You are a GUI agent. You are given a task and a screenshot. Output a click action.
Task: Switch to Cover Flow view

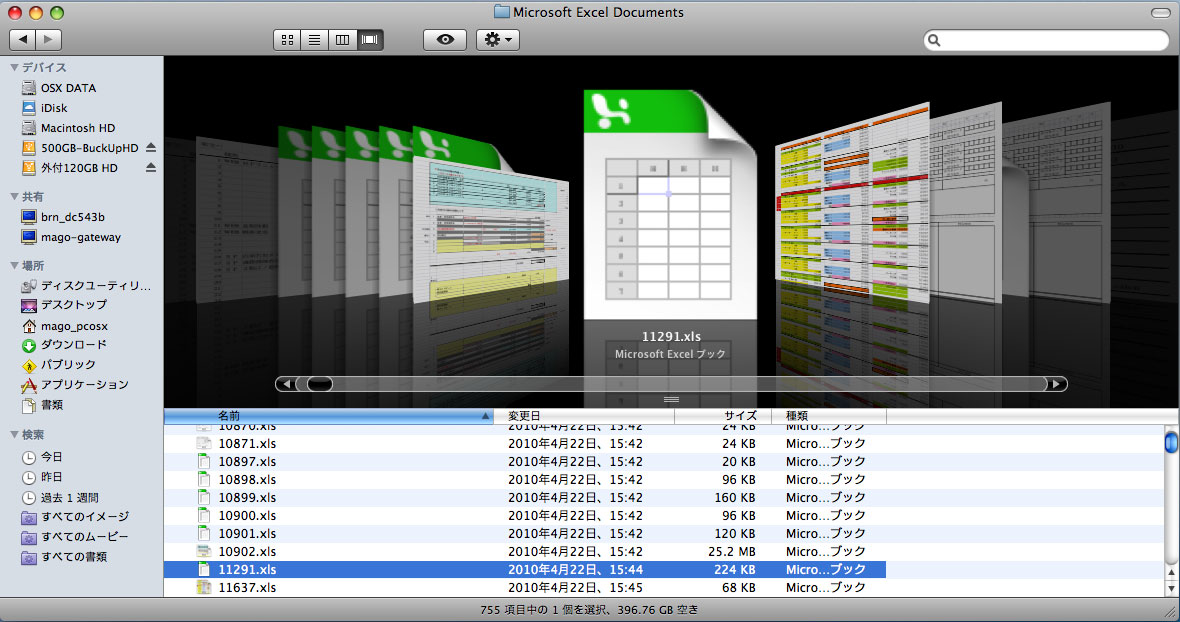point(370,40)
